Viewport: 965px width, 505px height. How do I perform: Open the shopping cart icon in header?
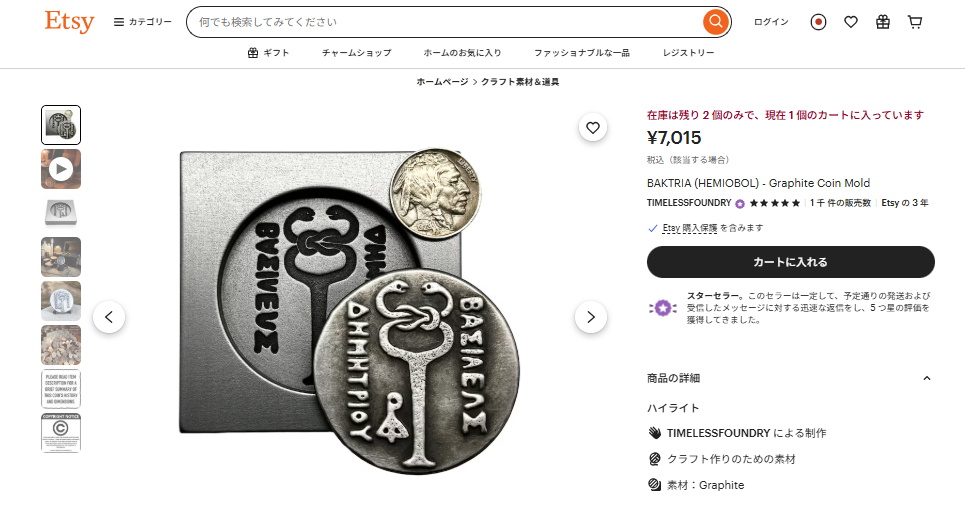[915, 22]
